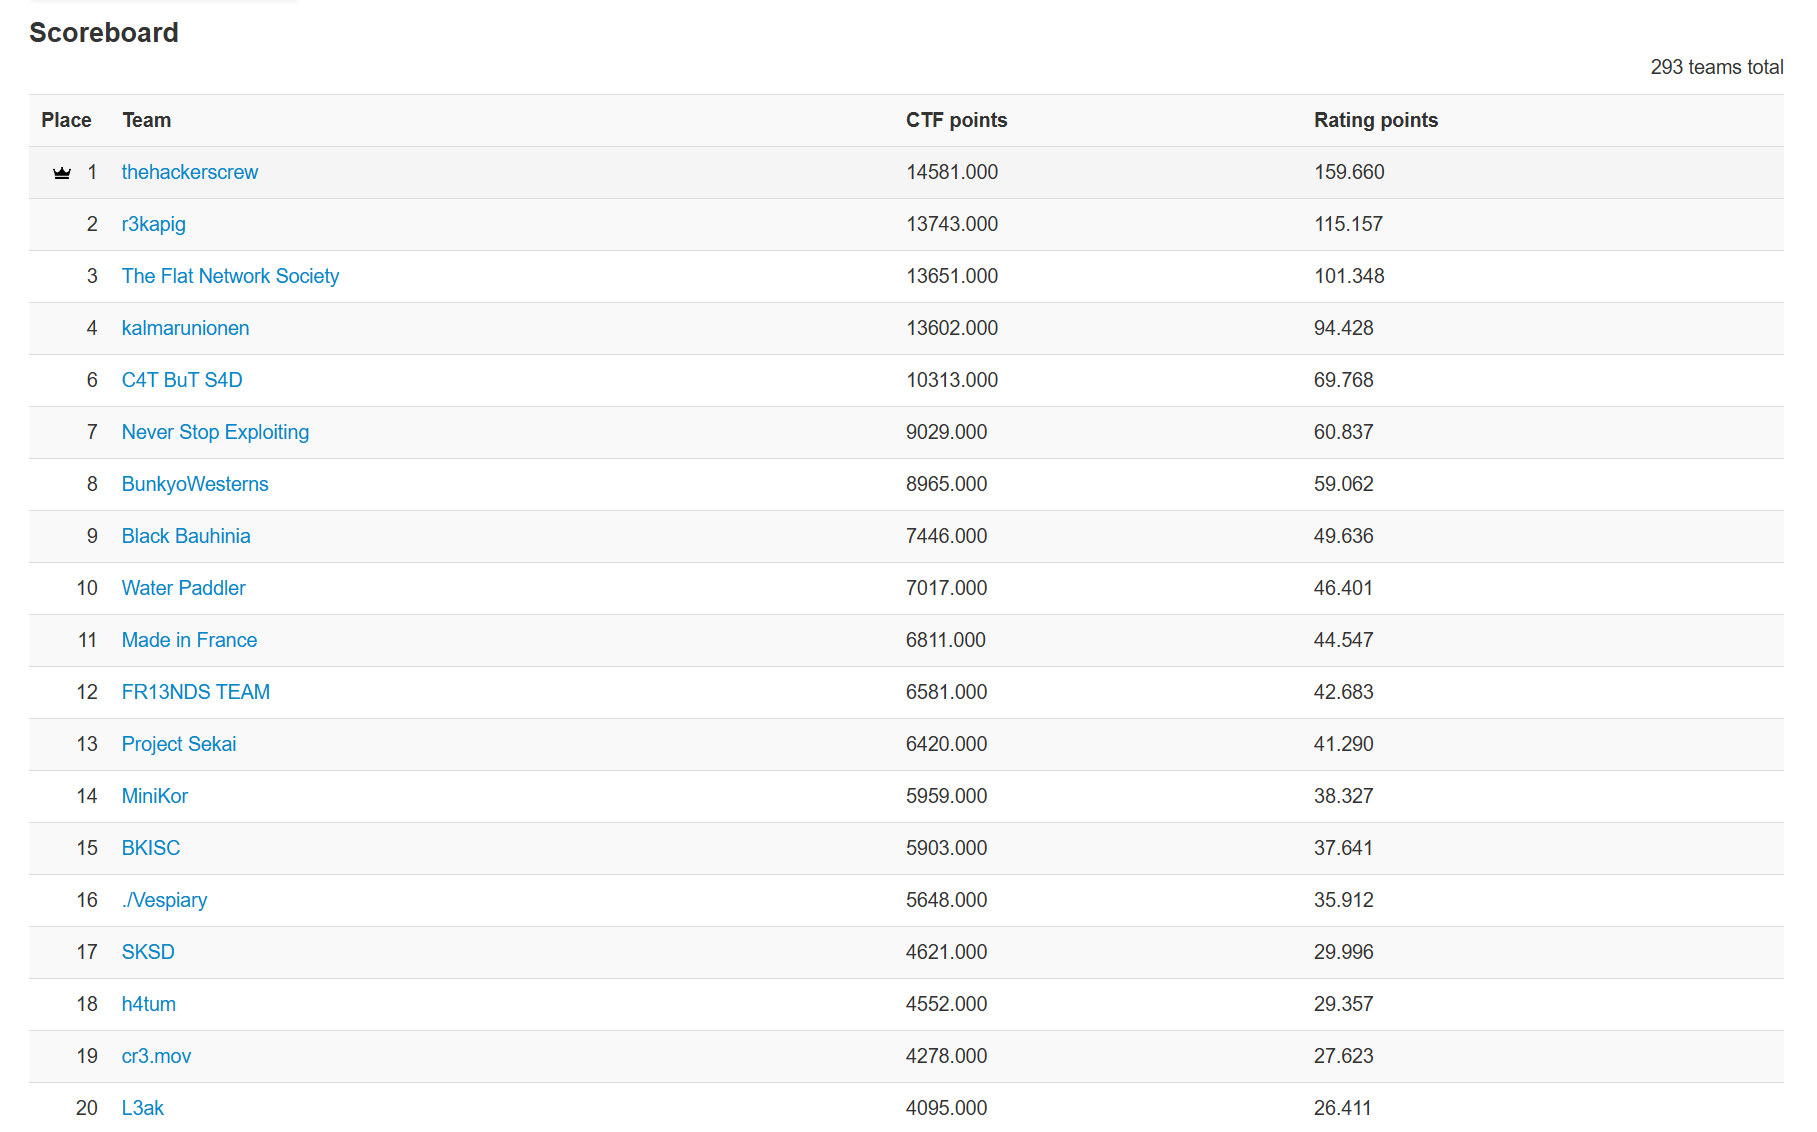View Black Bauhinia team profile
The width and height of the screenshot is (1817, 1132).
point(186,536)
